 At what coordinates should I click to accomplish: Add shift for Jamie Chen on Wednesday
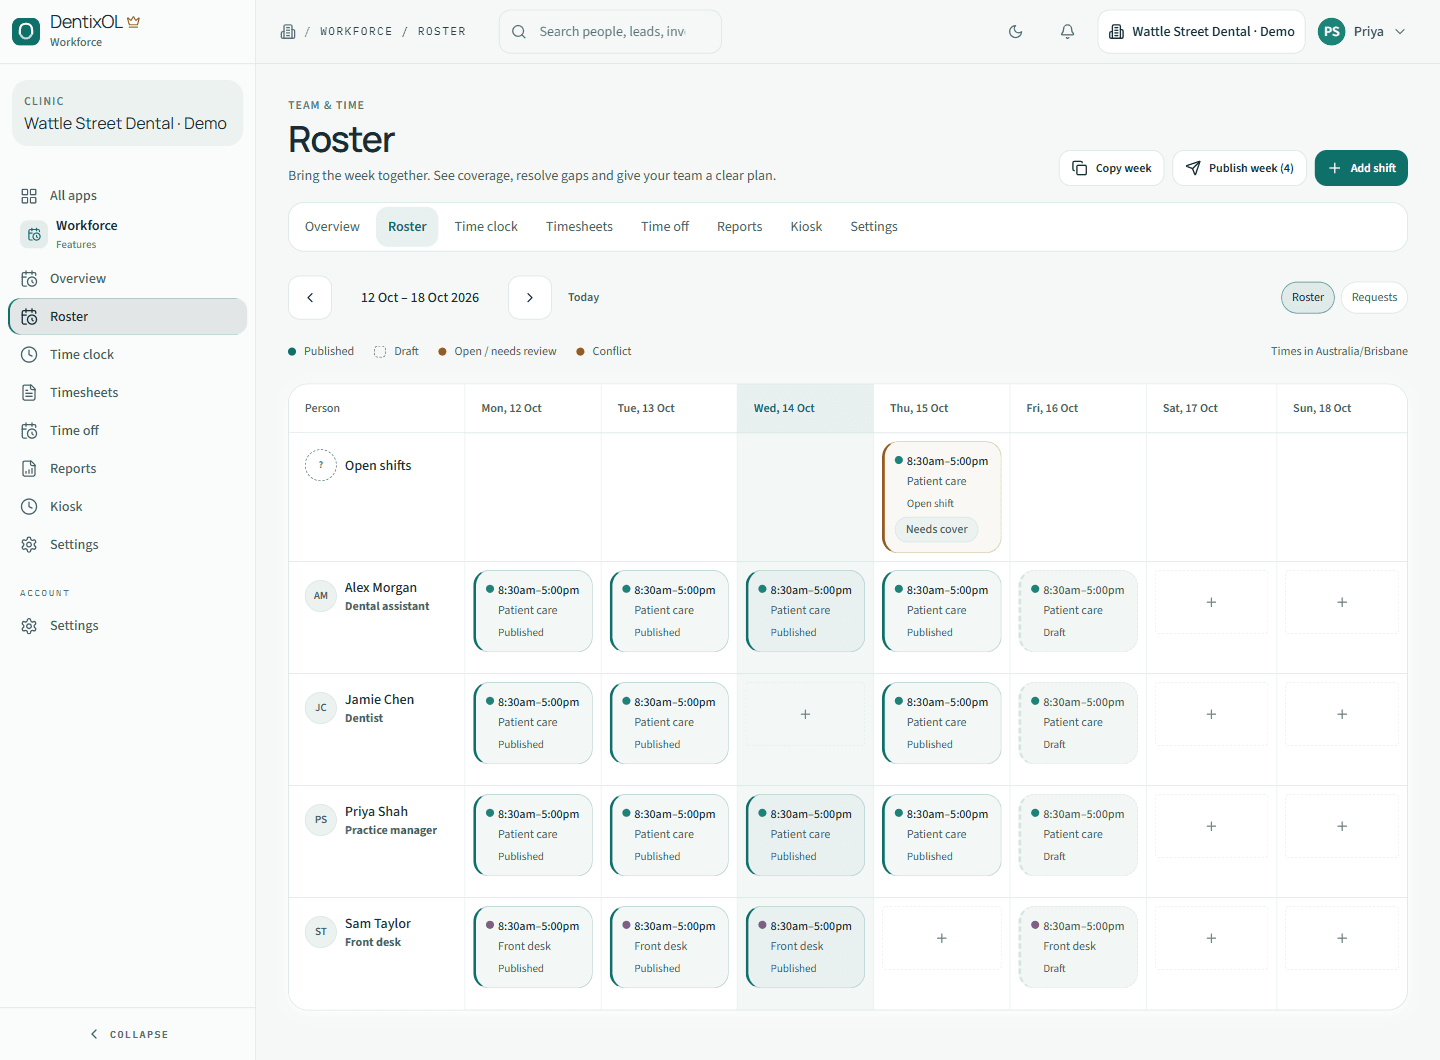(805, 714)
